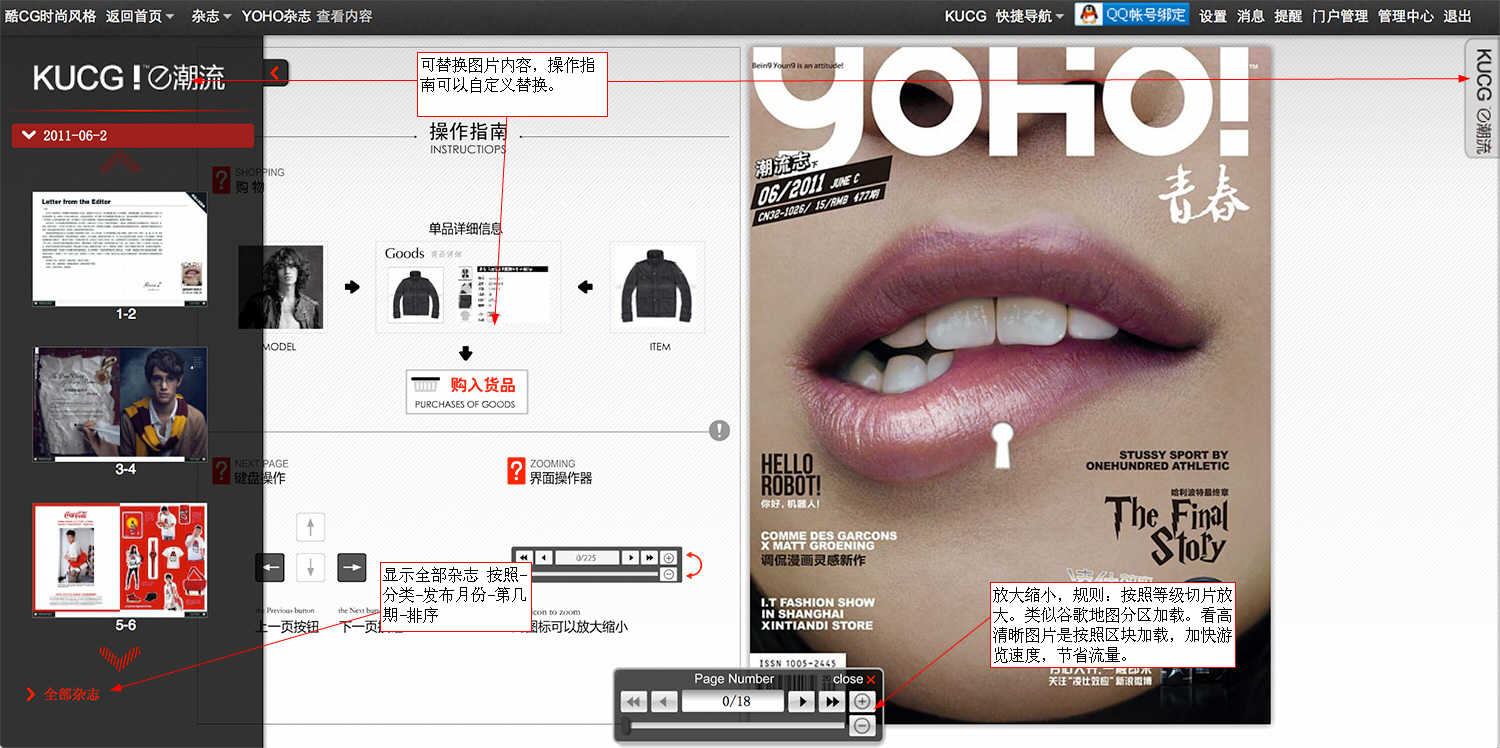Click the 3-4 label under the second thumbnail
Viewport: 1500px width, 748px height.
pyautogui.click(x=126, y=469)
